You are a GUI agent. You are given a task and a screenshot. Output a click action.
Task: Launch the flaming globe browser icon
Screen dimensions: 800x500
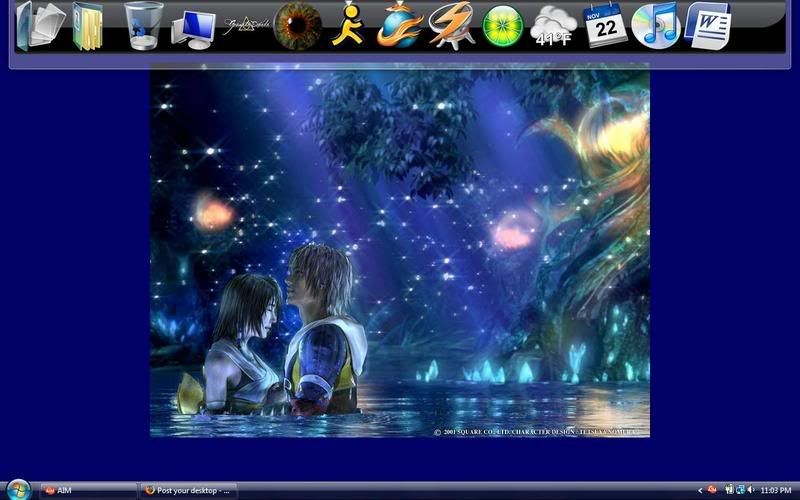pos(400,26)
